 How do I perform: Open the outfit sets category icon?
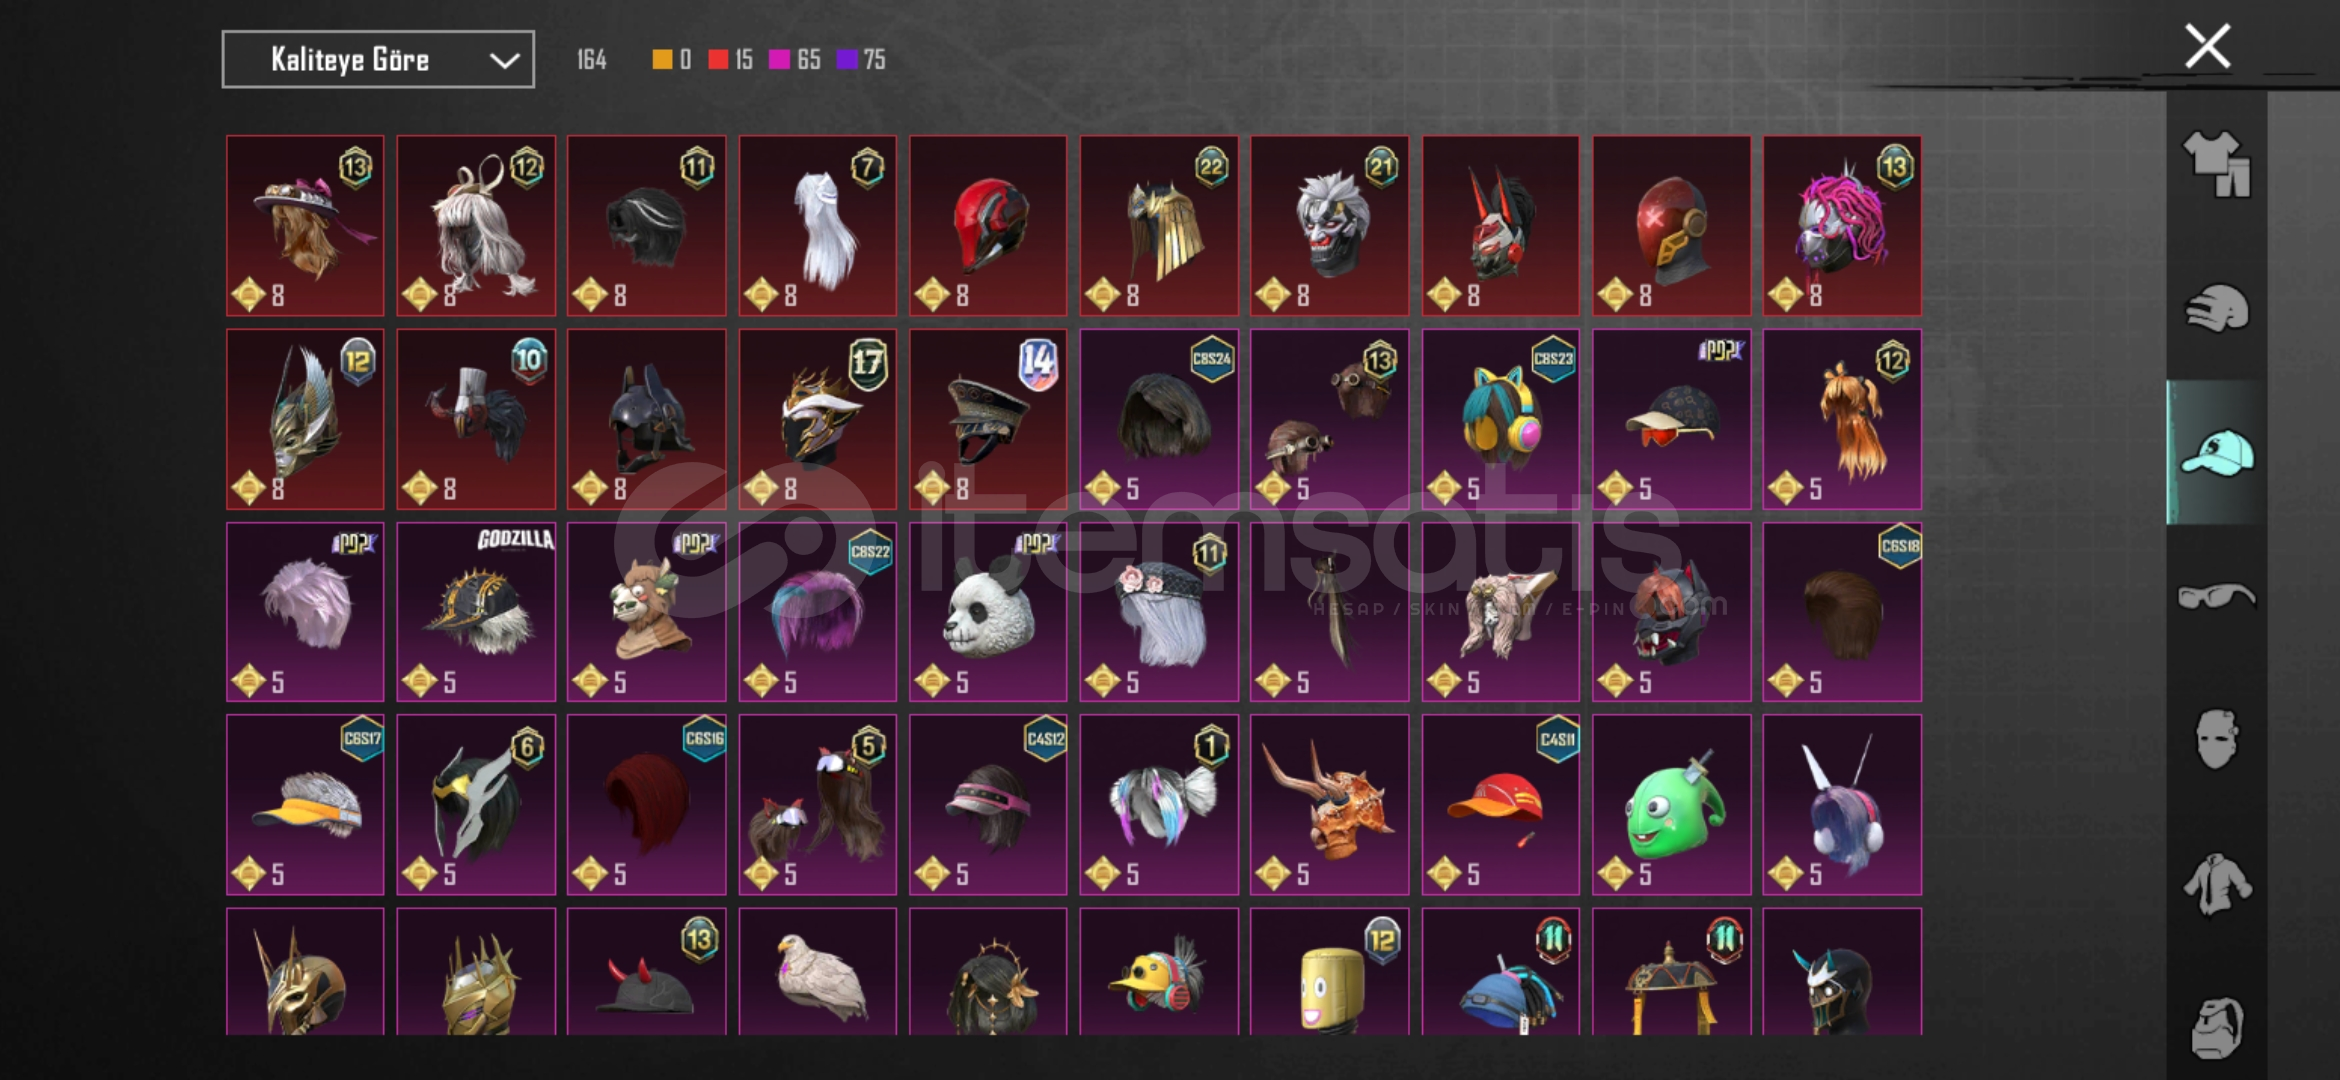(x=2216, y=165)
